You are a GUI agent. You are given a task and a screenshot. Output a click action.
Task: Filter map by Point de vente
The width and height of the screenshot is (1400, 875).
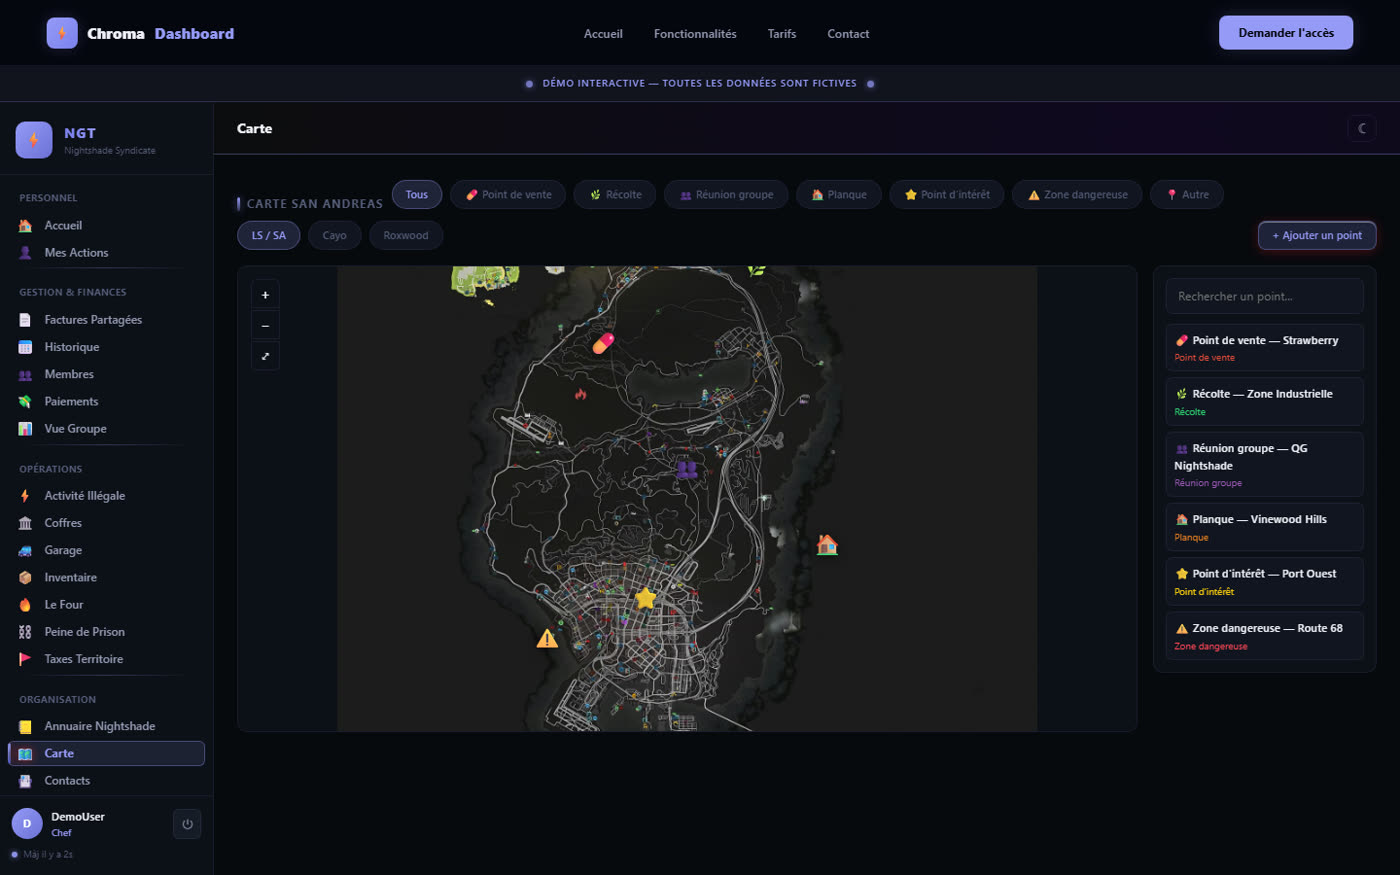pos(508,194)
